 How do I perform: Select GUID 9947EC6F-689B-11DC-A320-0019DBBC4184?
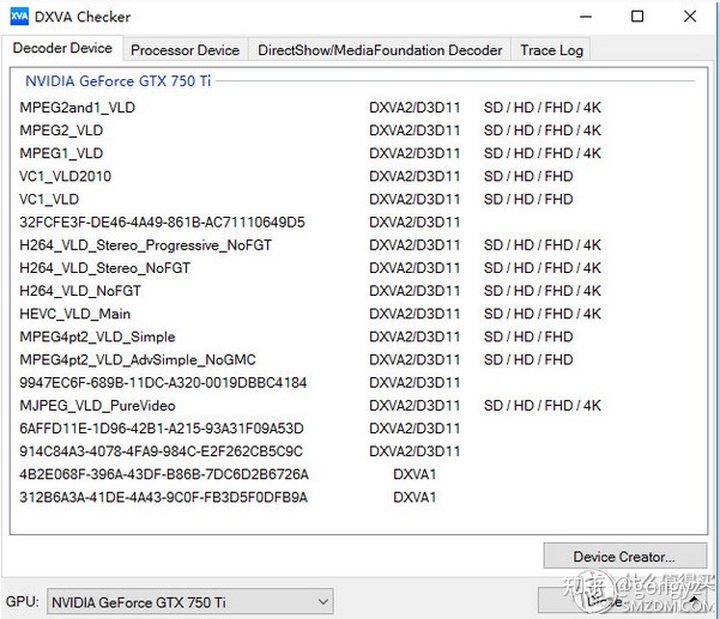[163, 383]
